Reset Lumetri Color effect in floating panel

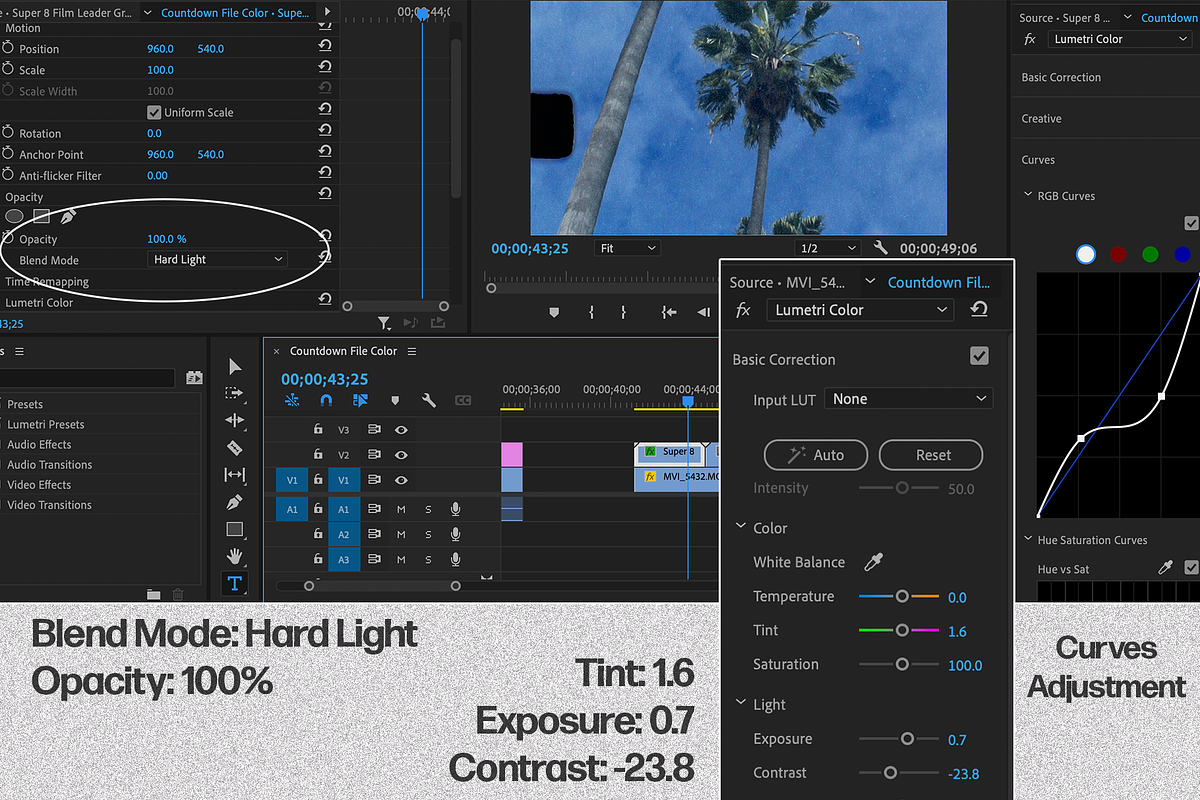[979, 310]
